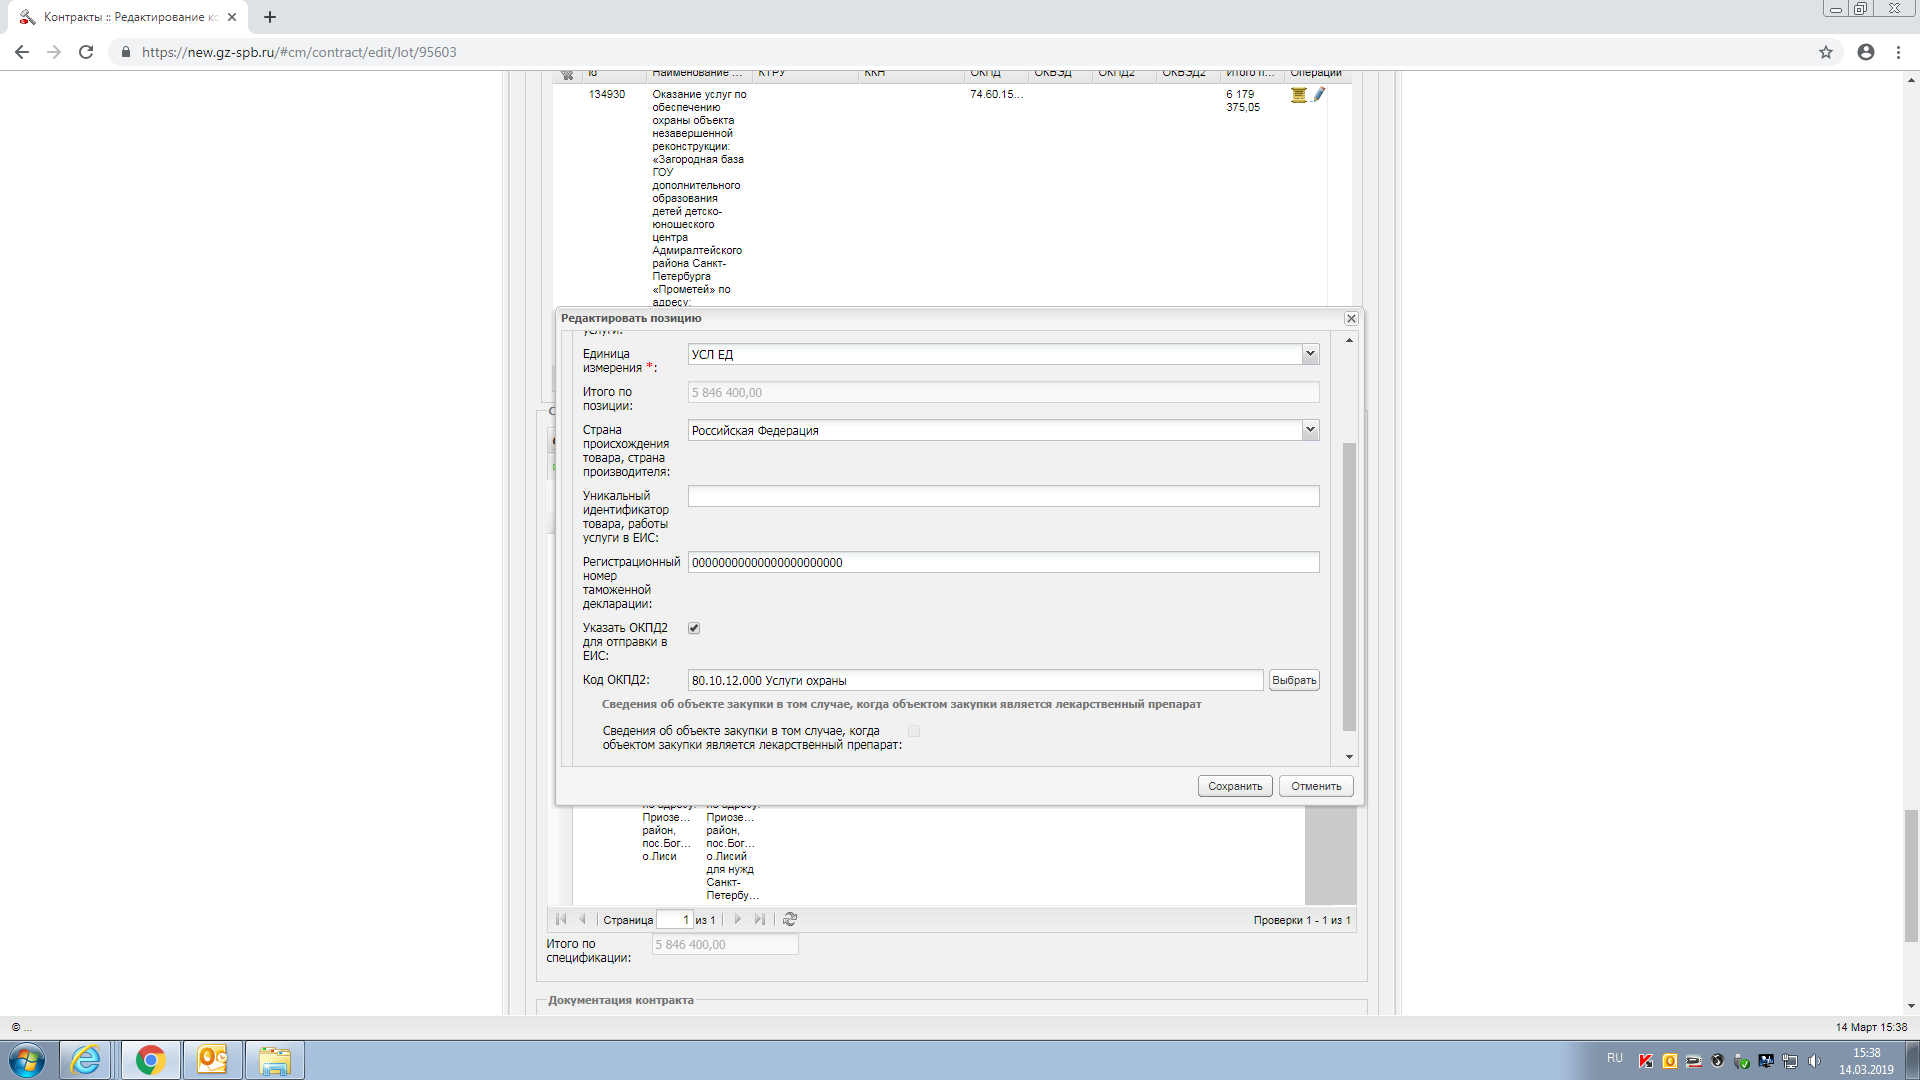Open a new browser tab
The width and height of the screenshot is (1920, 1080).
point(270,17)
